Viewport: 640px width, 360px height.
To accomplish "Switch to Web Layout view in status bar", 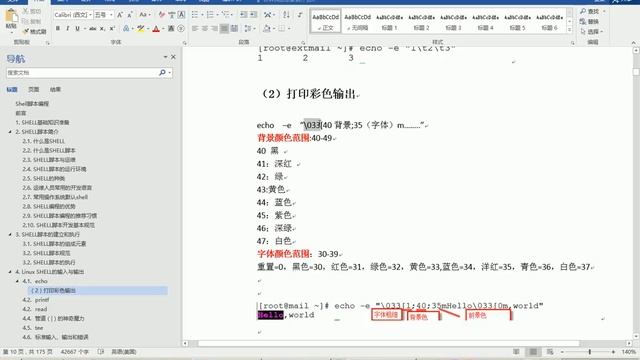I will click(550, 352).
